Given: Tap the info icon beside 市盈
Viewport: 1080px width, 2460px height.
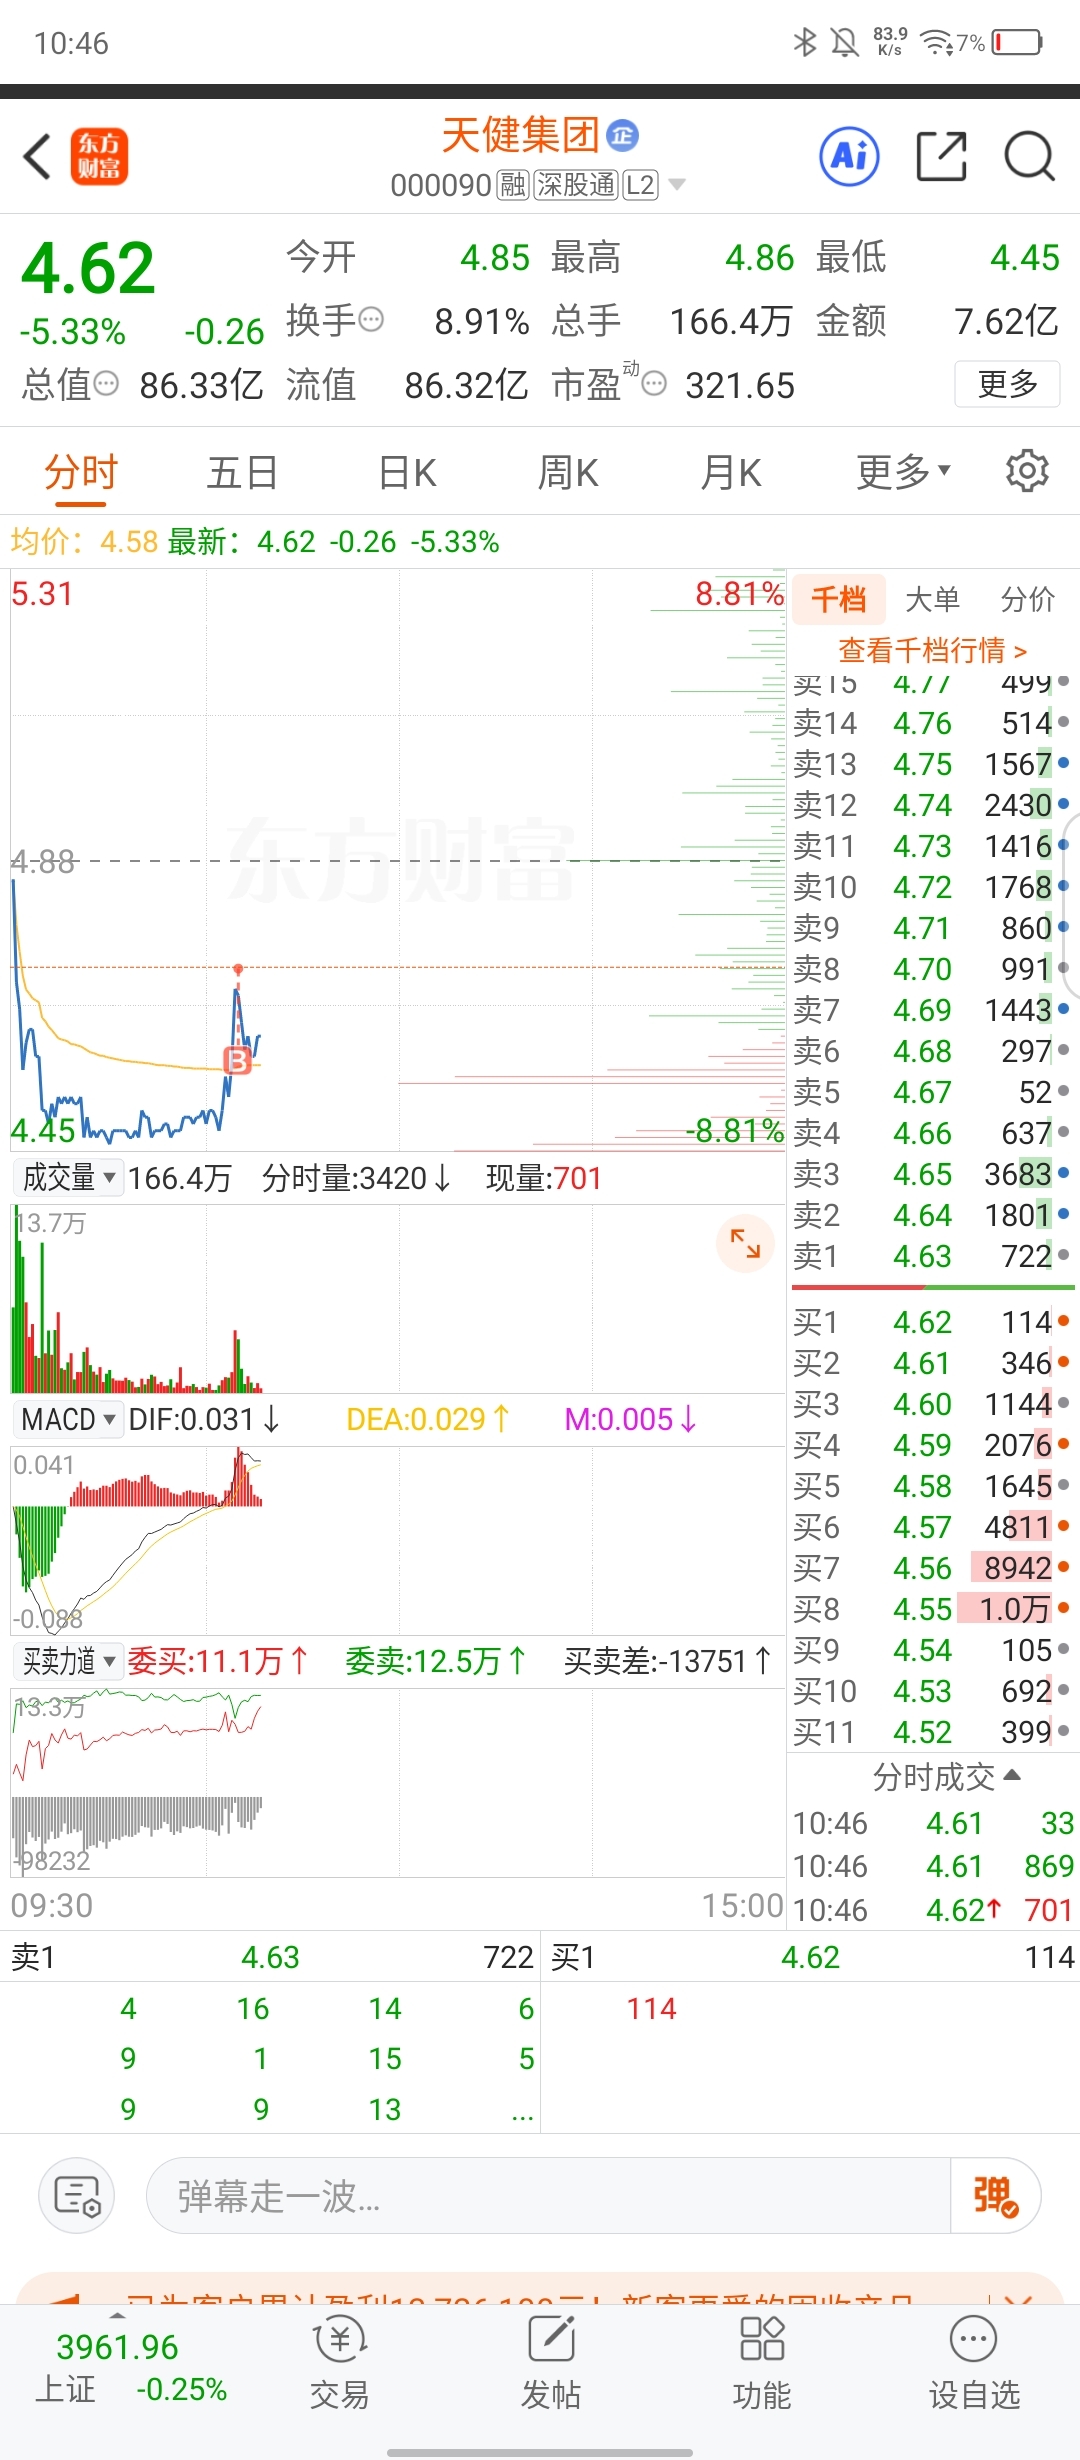Looking at the screenshot, I should [x=654, y=383].
